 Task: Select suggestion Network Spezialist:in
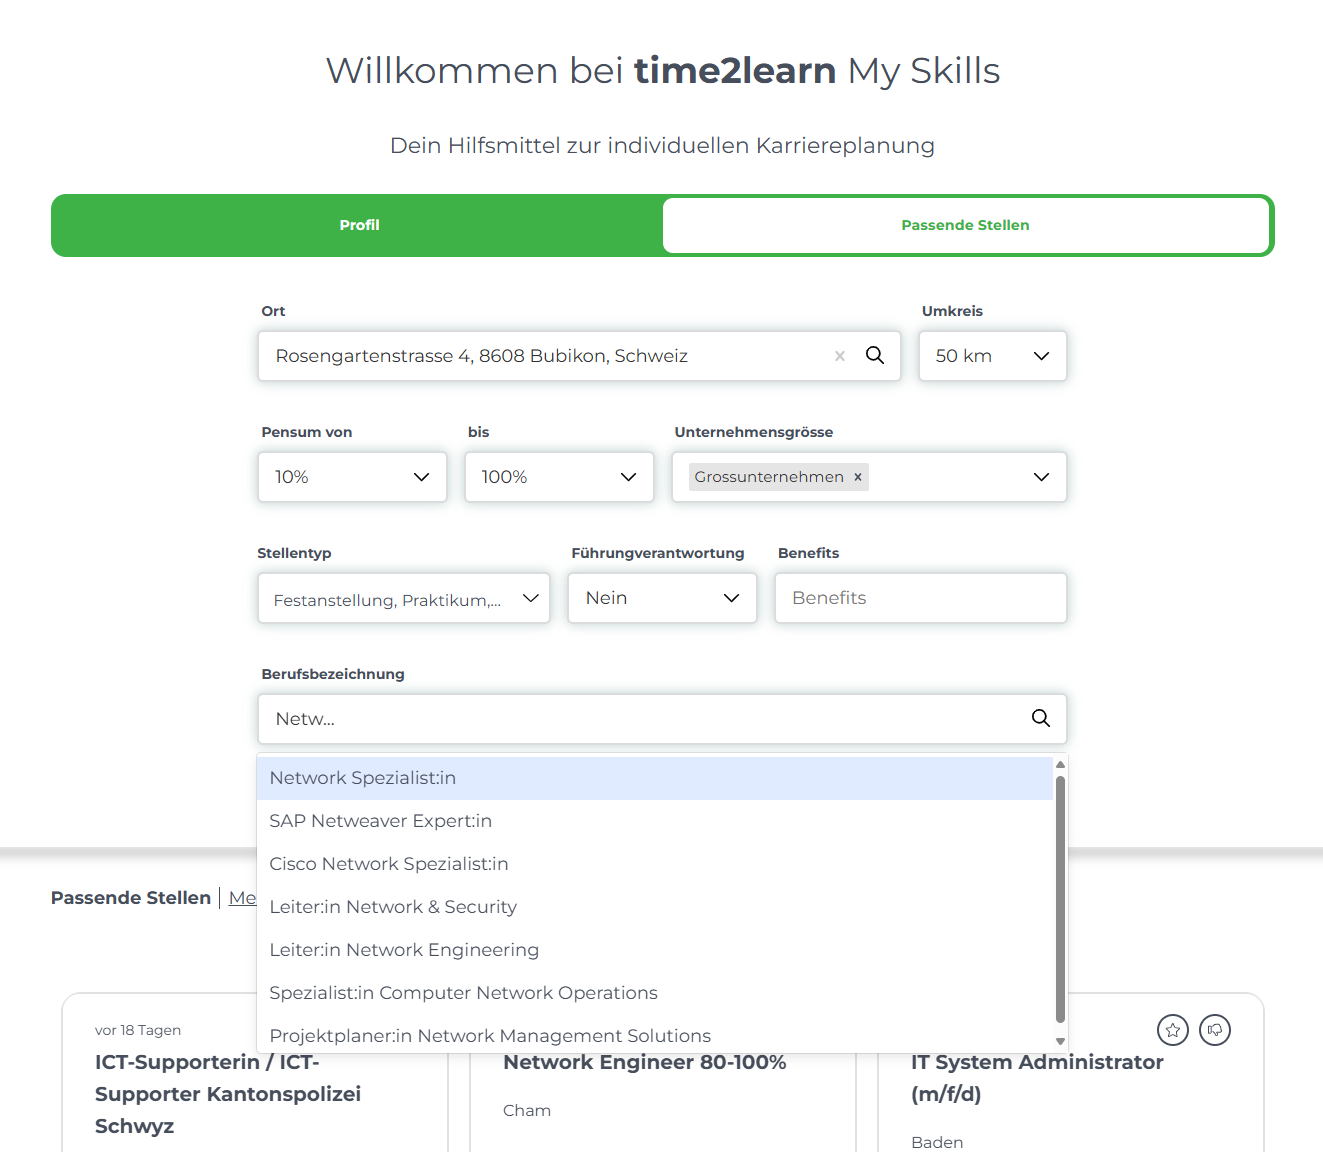click(x=655, y=778)
